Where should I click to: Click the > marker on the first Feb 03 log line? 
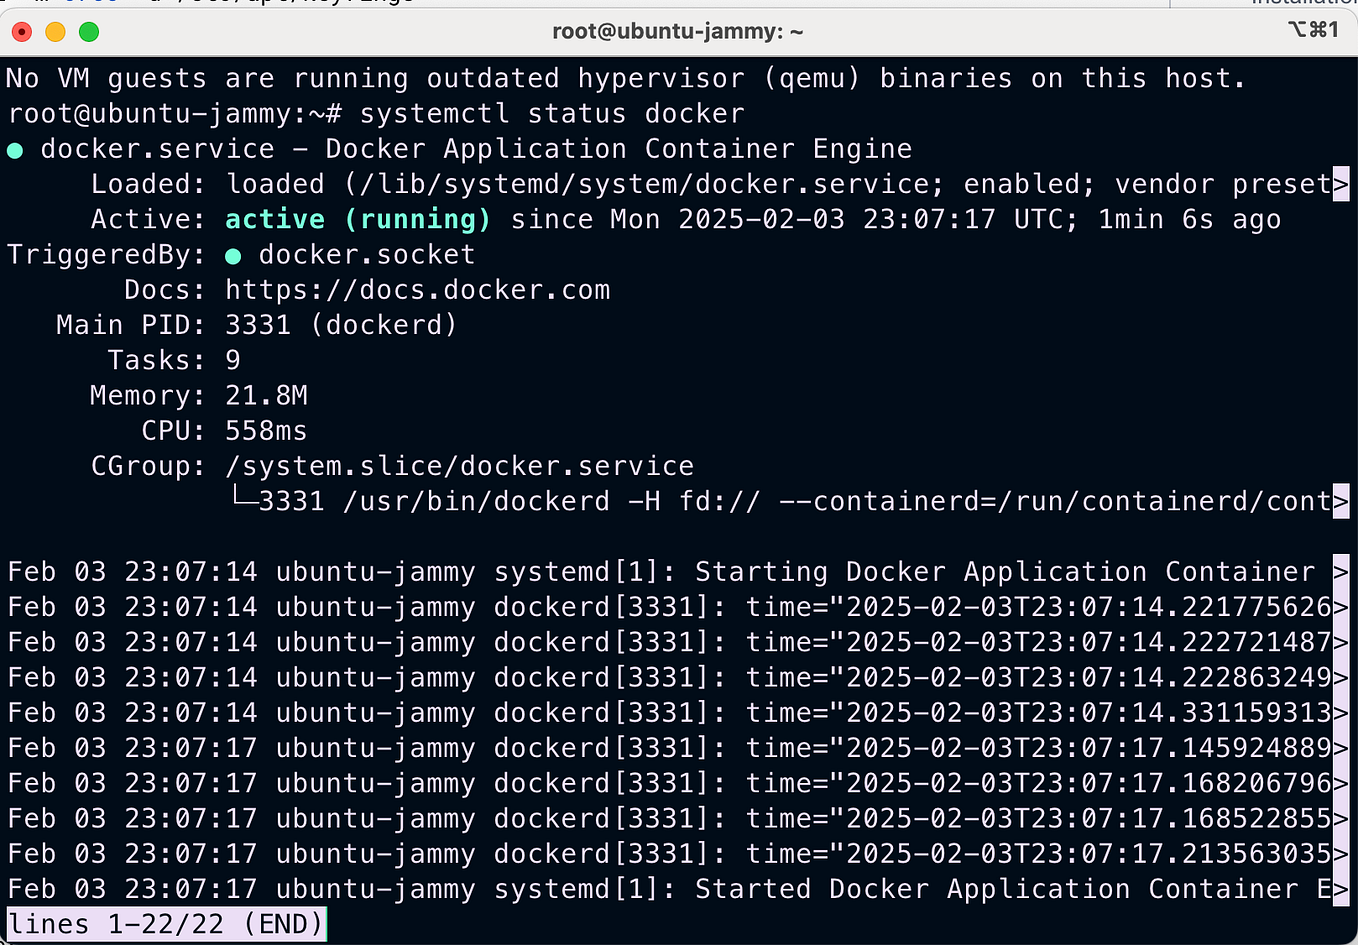click(x=1340, y=571)
